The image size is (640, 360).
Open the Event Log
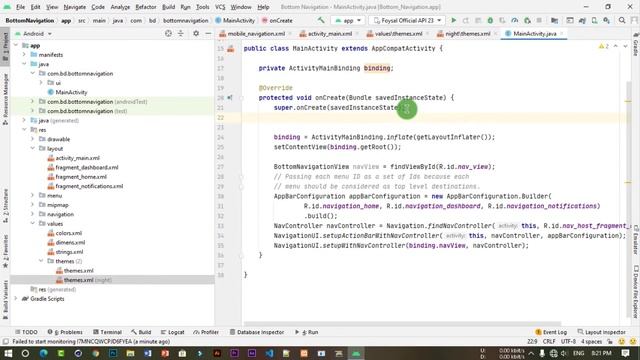[551, 332]
